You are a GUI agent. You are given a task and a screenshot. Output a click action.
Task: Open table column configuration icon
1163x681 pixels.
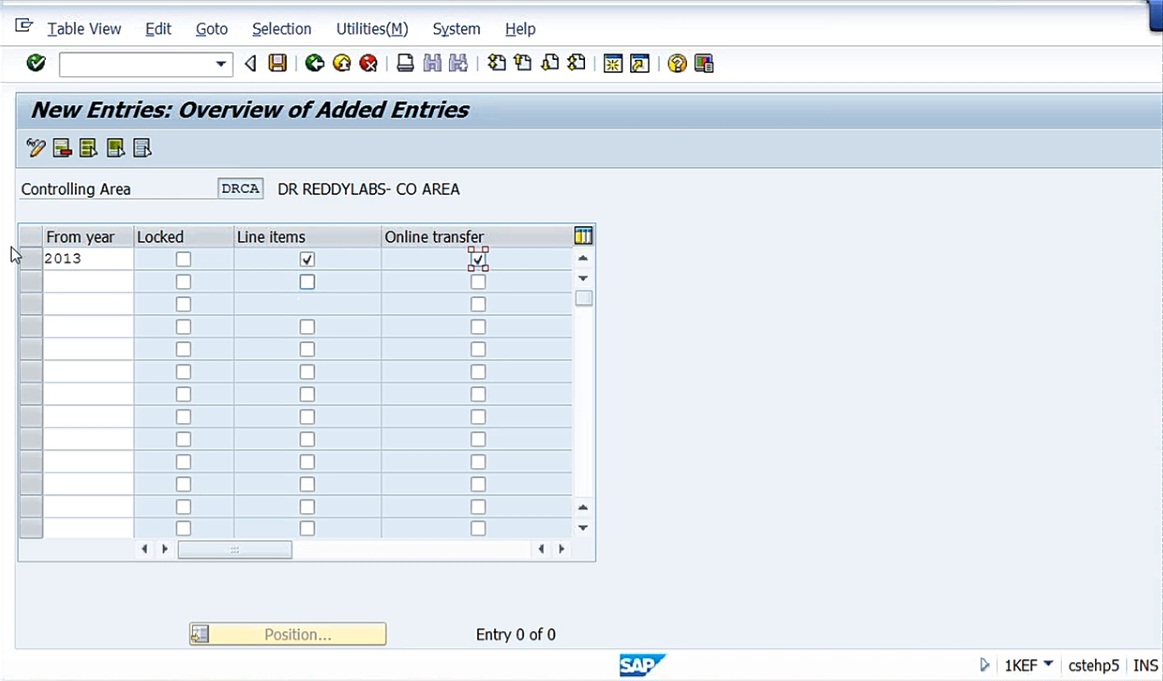[583, 236]
